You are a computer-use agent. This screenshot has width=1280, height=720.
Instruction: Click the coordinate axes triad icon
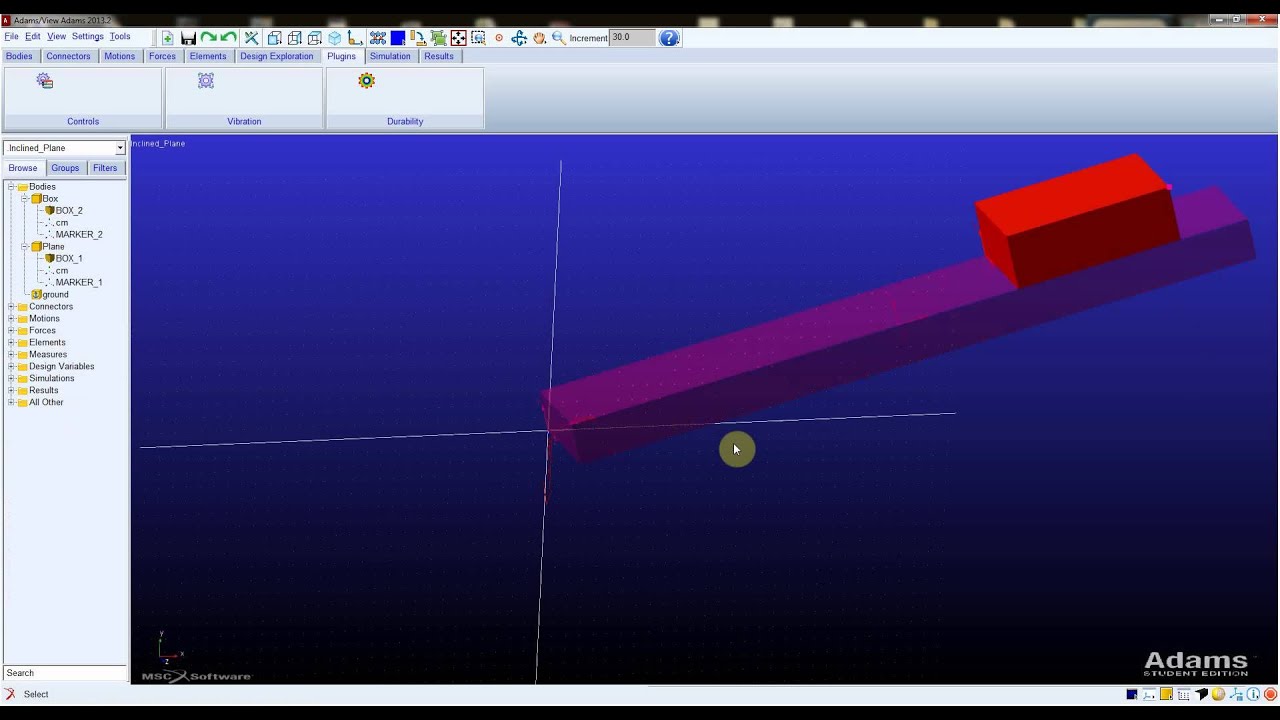354,38
